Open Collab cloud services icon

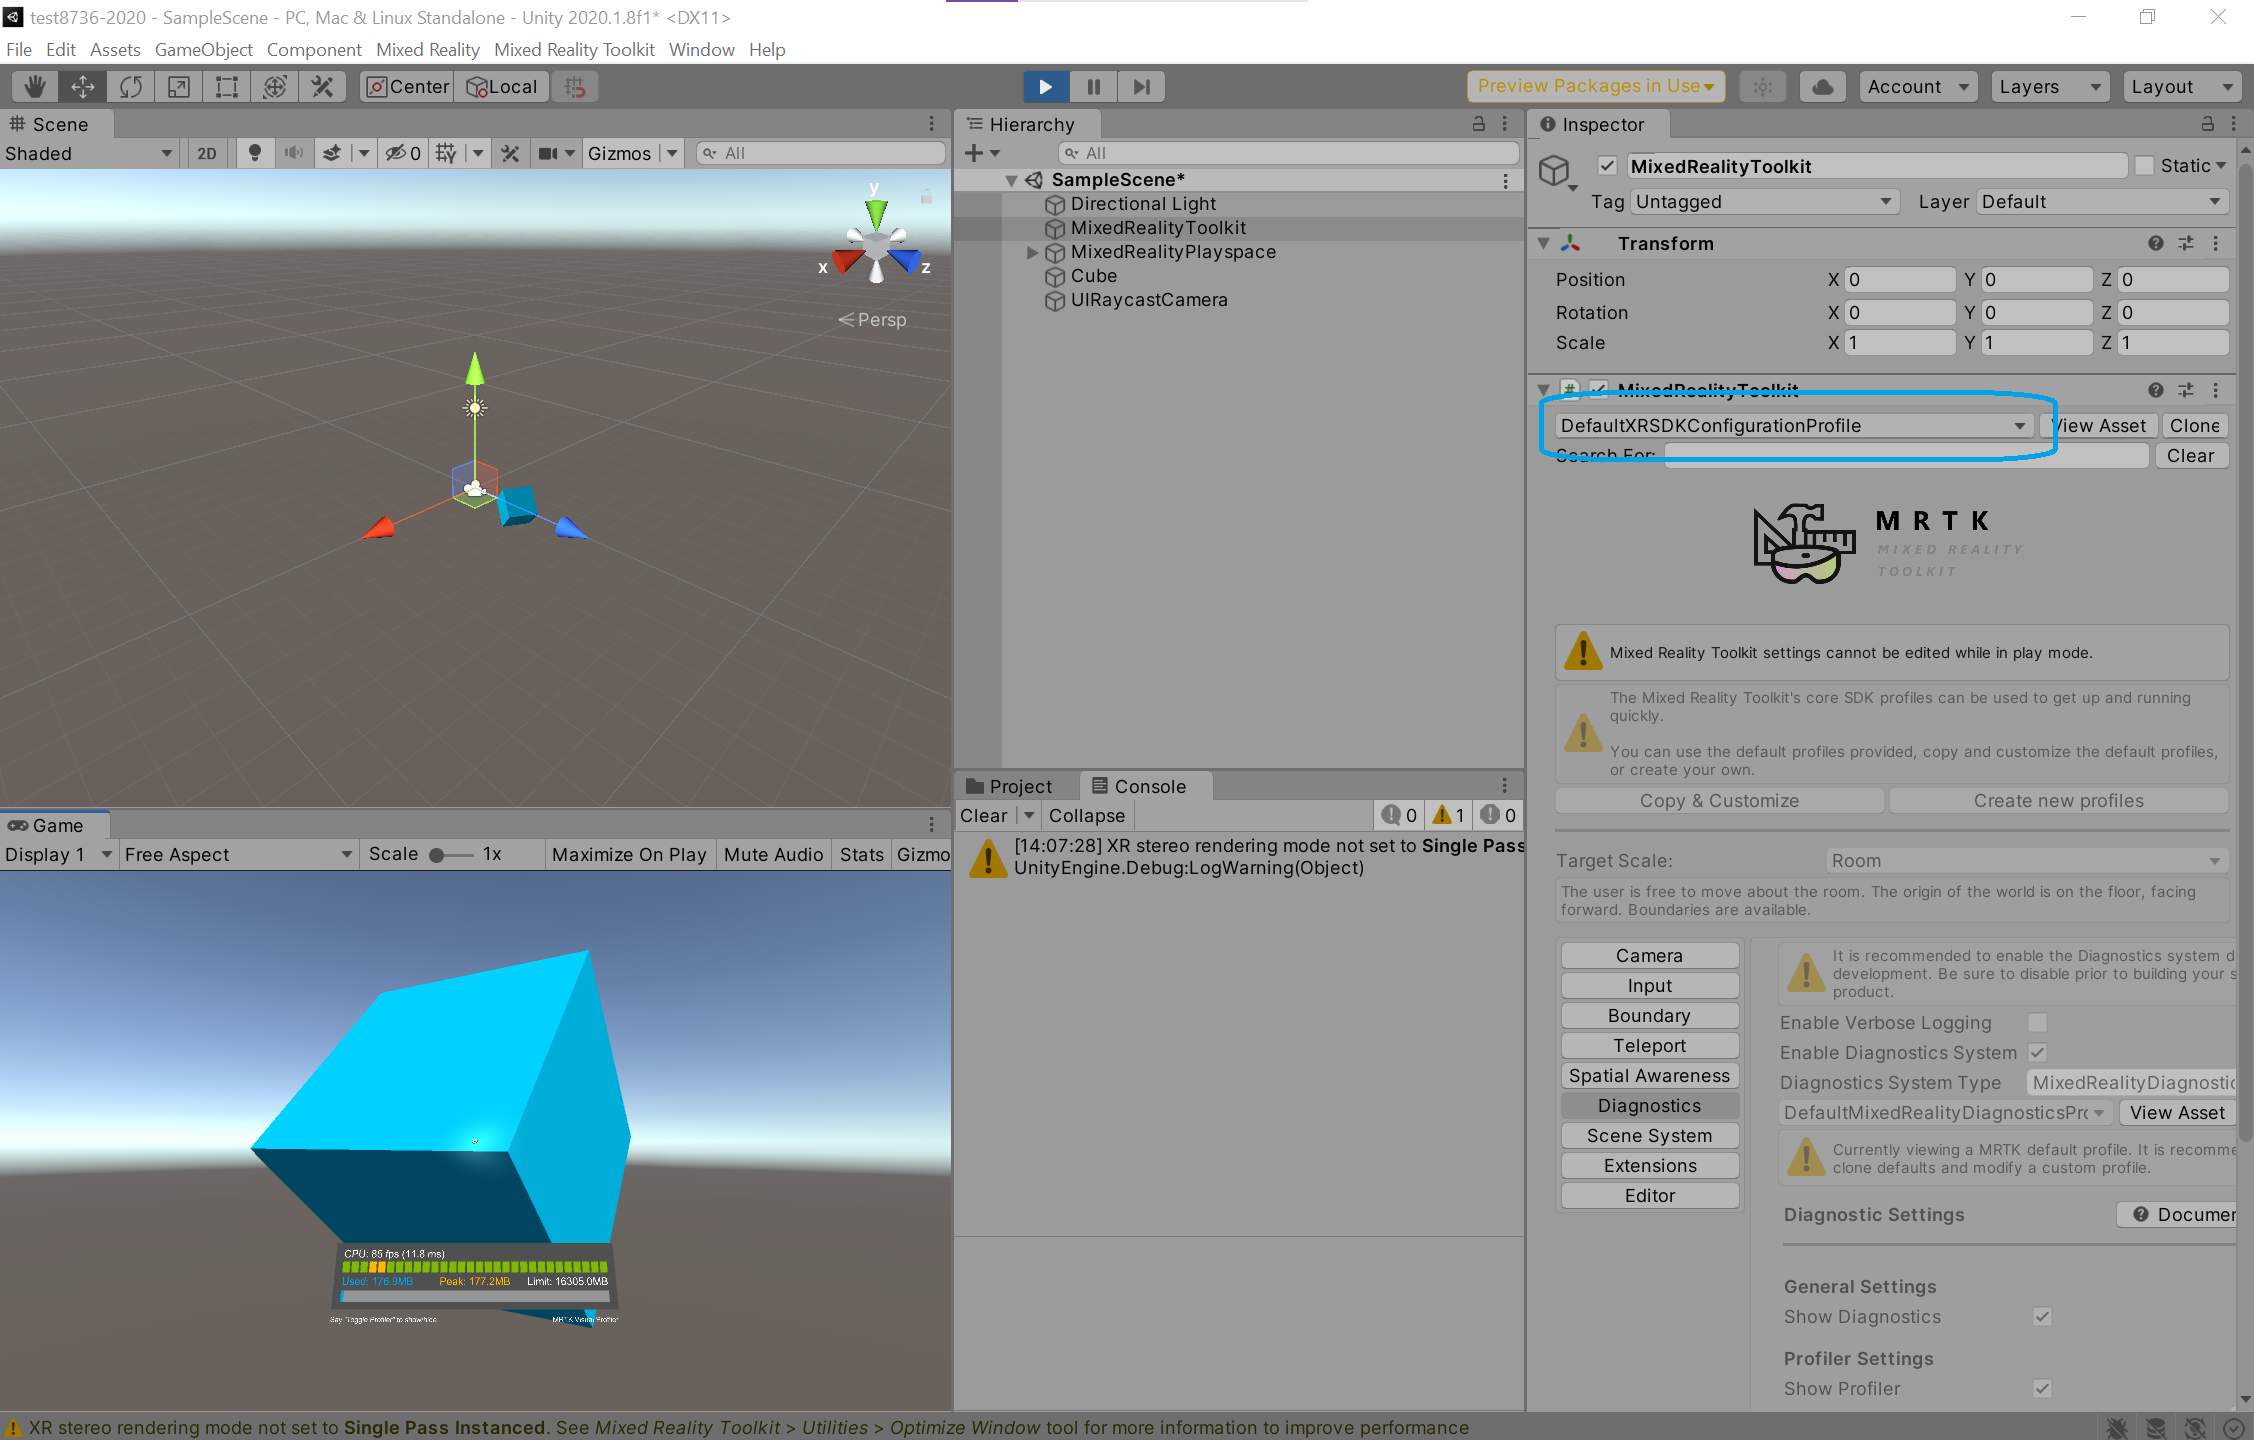click(x=1823, y=87)
